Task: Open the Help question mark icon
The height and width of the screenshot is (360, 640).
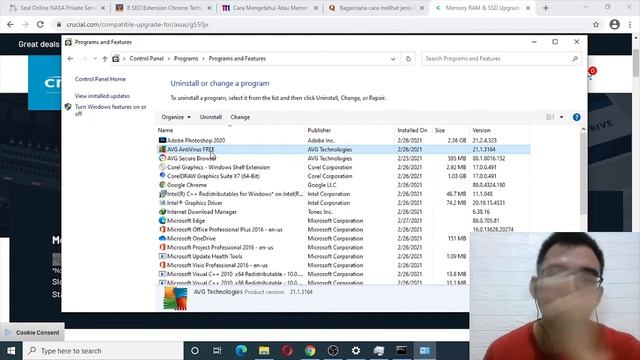Action: pyautogui.click(x=576, y=117)
